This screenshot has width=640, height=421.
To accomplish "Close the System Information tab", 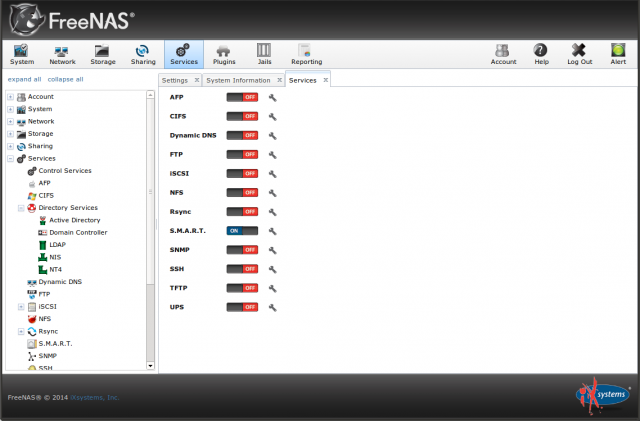I will [280, 80].
